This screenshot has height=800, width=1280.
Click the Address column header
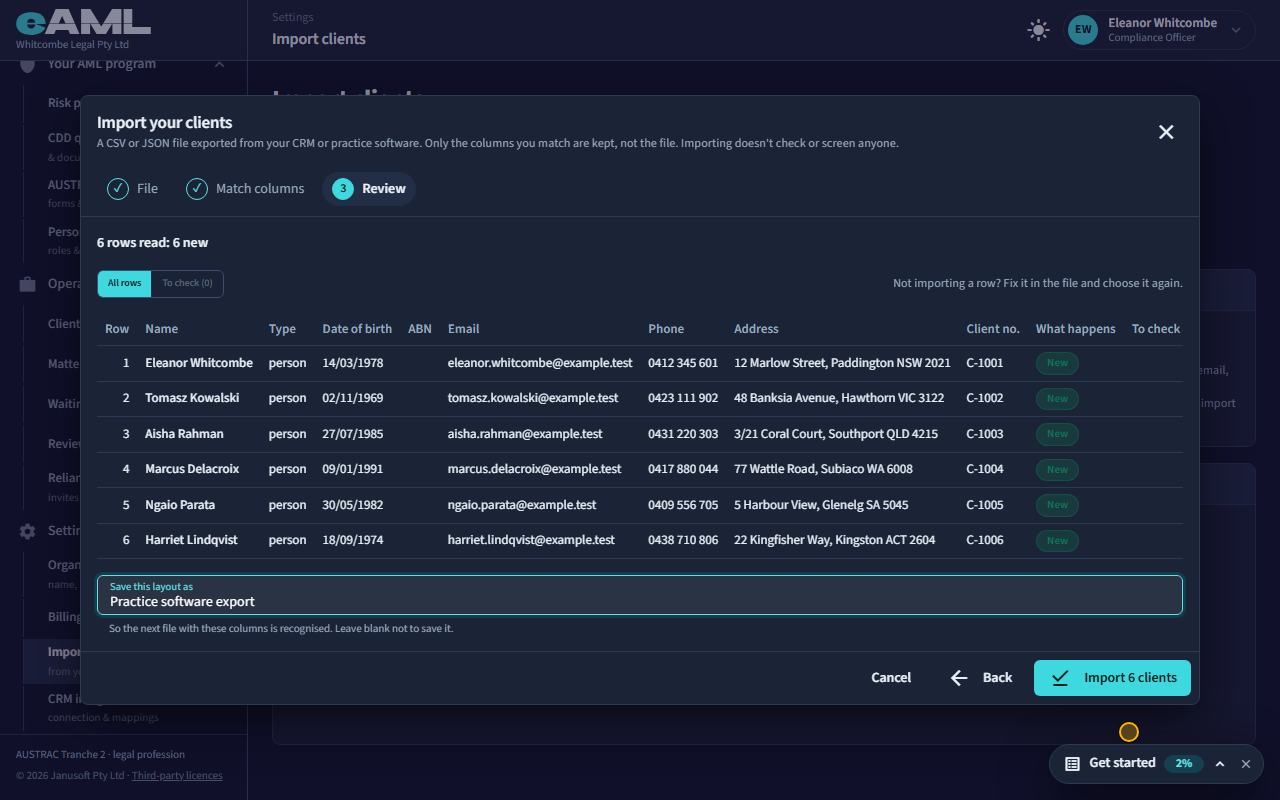pyautogui.click(x=756, y=329)
